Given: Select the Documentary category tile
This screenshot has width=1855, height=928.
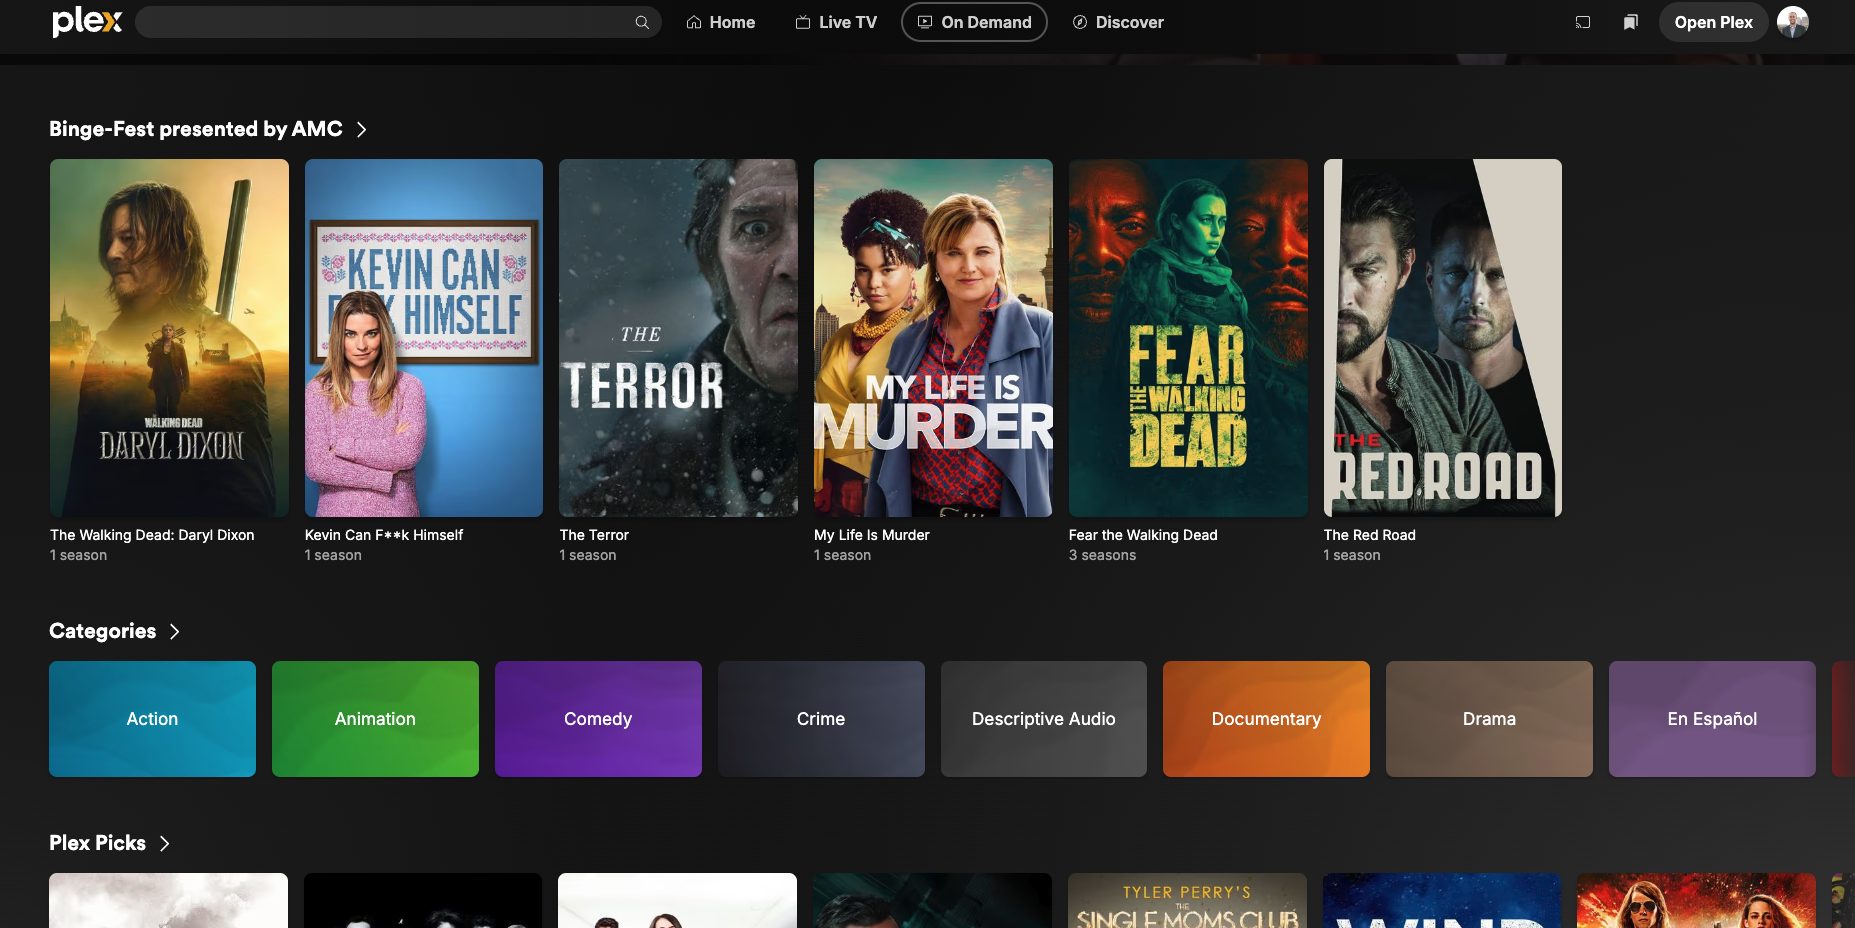Looking at the screenshot, I should [1266, 719].
